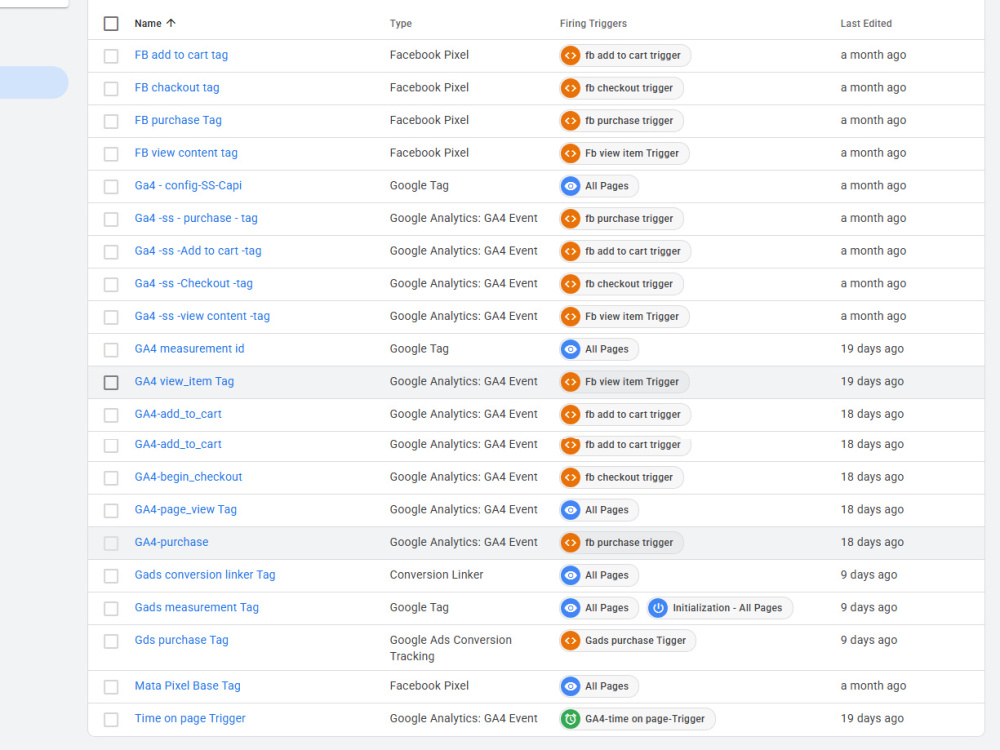Click 18 days ago in GA4-begin_checkout row
This screenshot has height=750, width=1000.
(872, 476)
